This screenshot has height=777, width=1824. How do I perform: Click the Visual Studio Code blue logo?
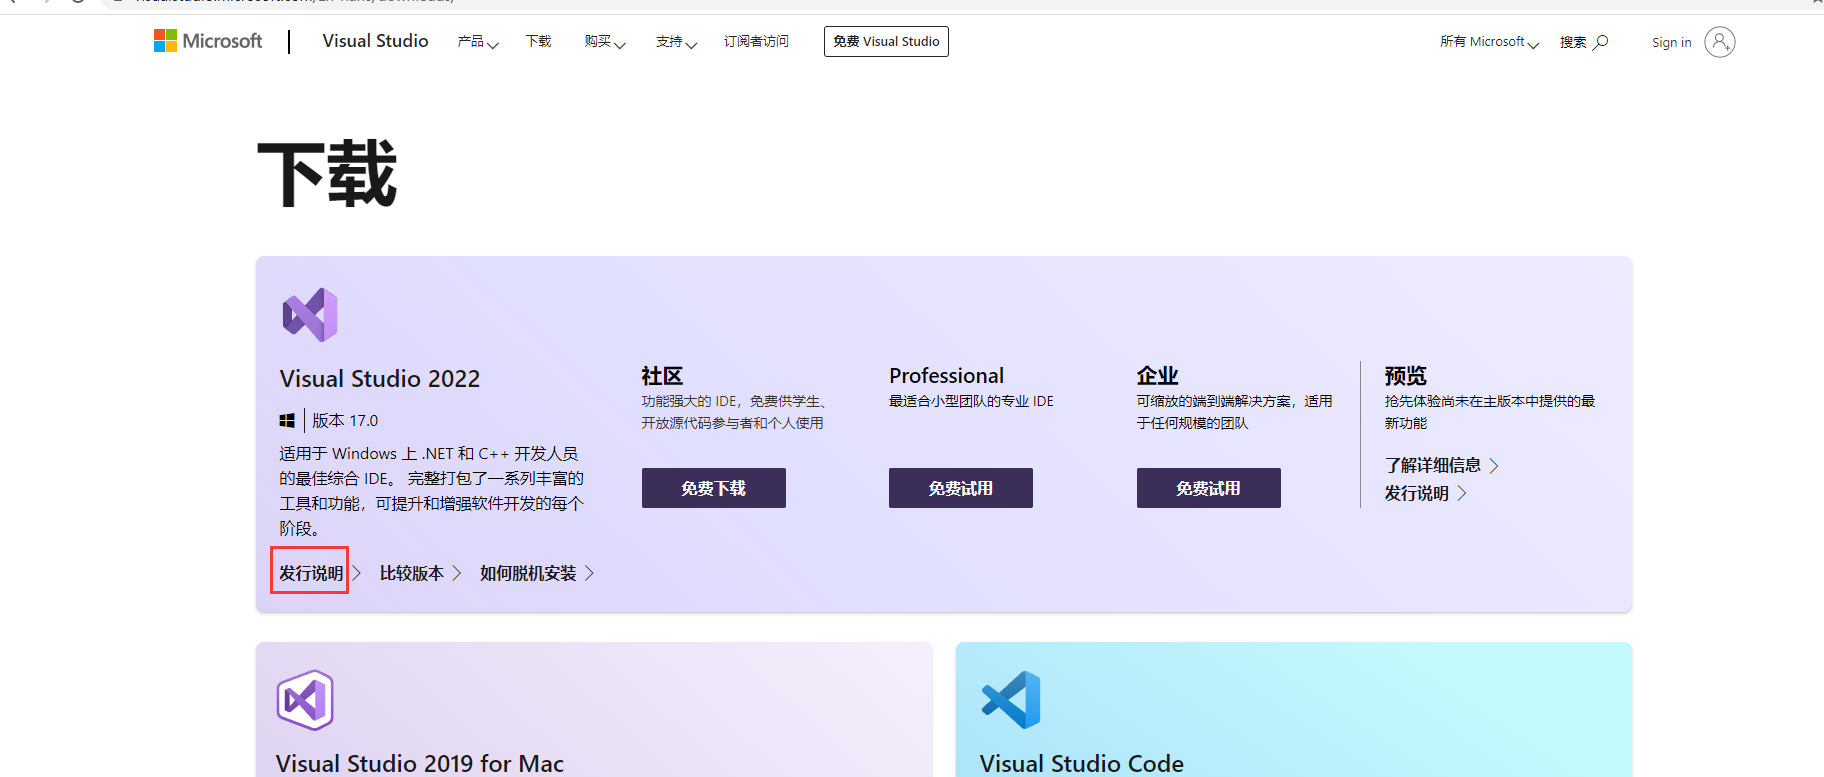(x=1011, y=700)
